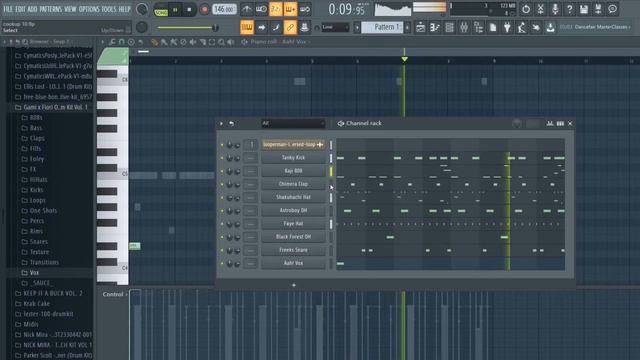Viewport: 640px width, 360px height.
Task: Open the OPTIONS menu
Action: [89, 9]
